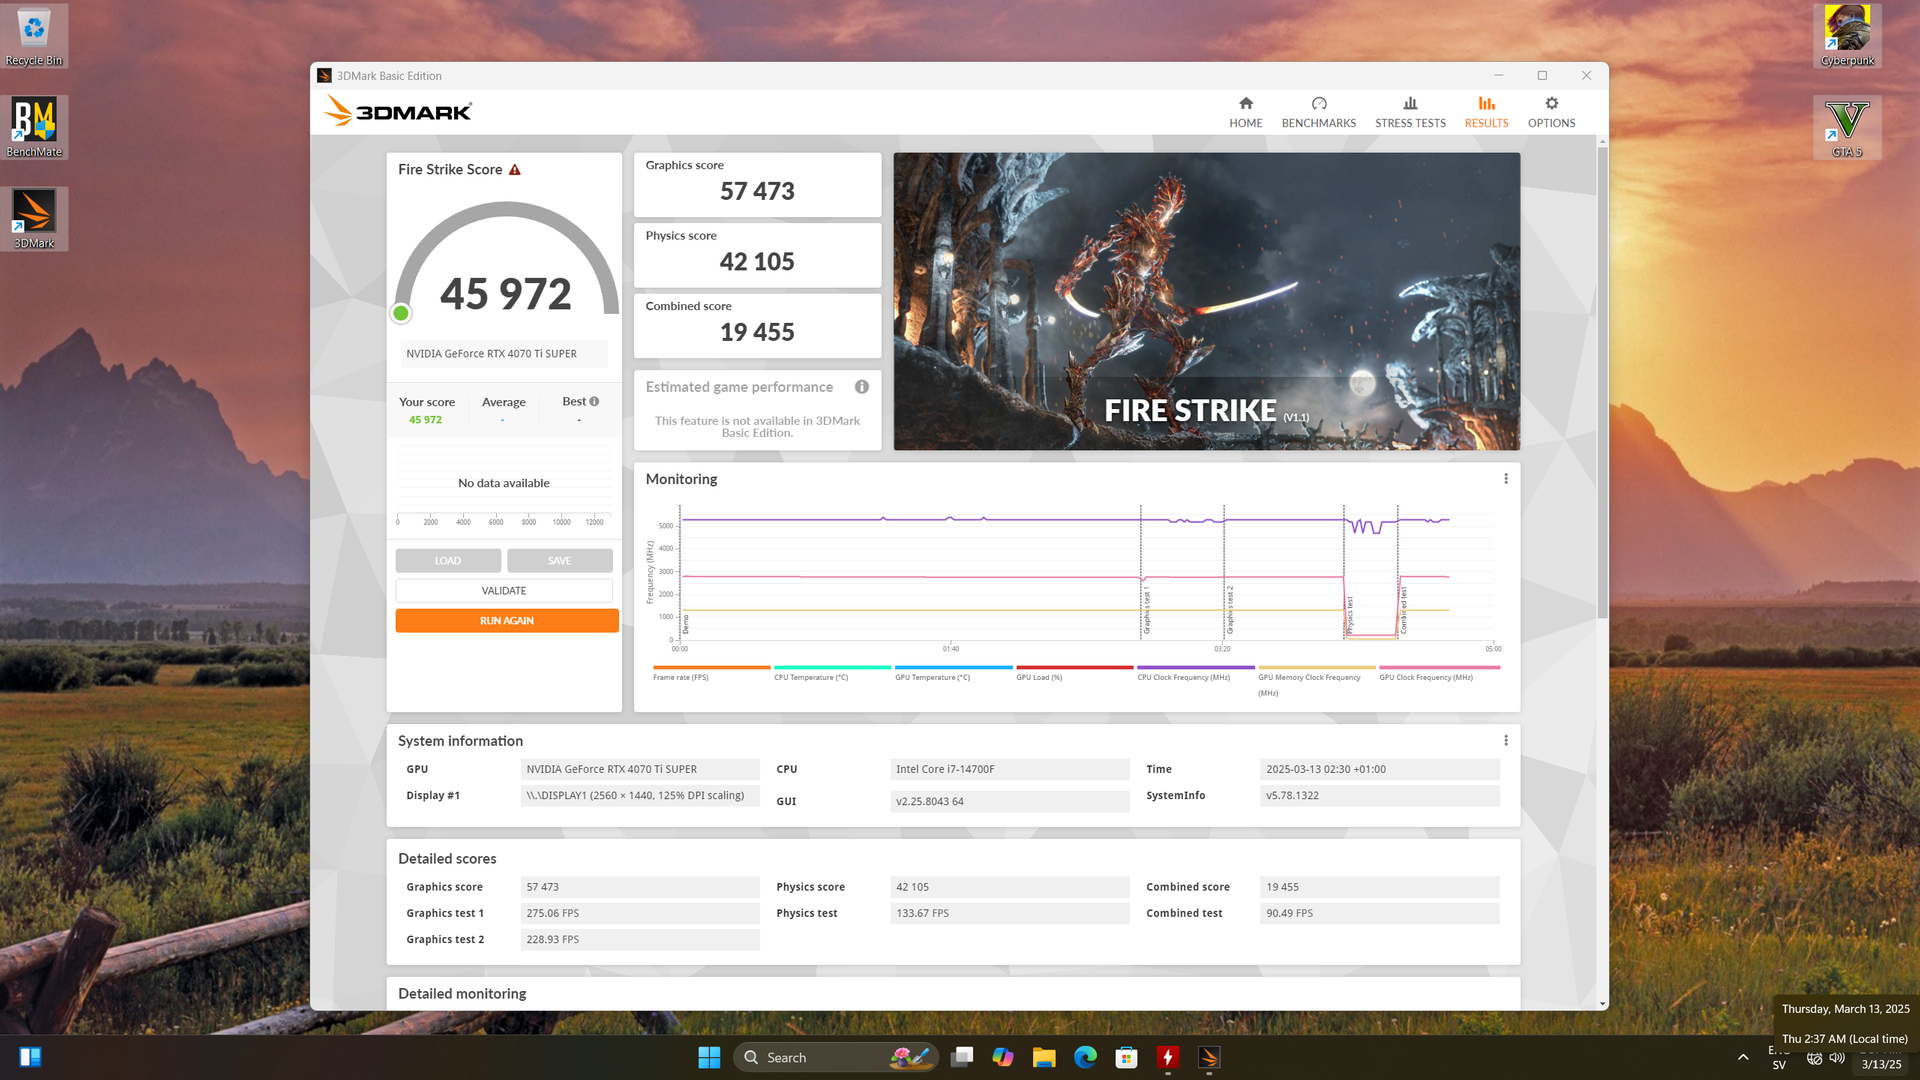The height and width of the screenshot is (1080, 1920).
Task: Click the LOAD button
Action: pyautogui.click(x=448, y=561)
